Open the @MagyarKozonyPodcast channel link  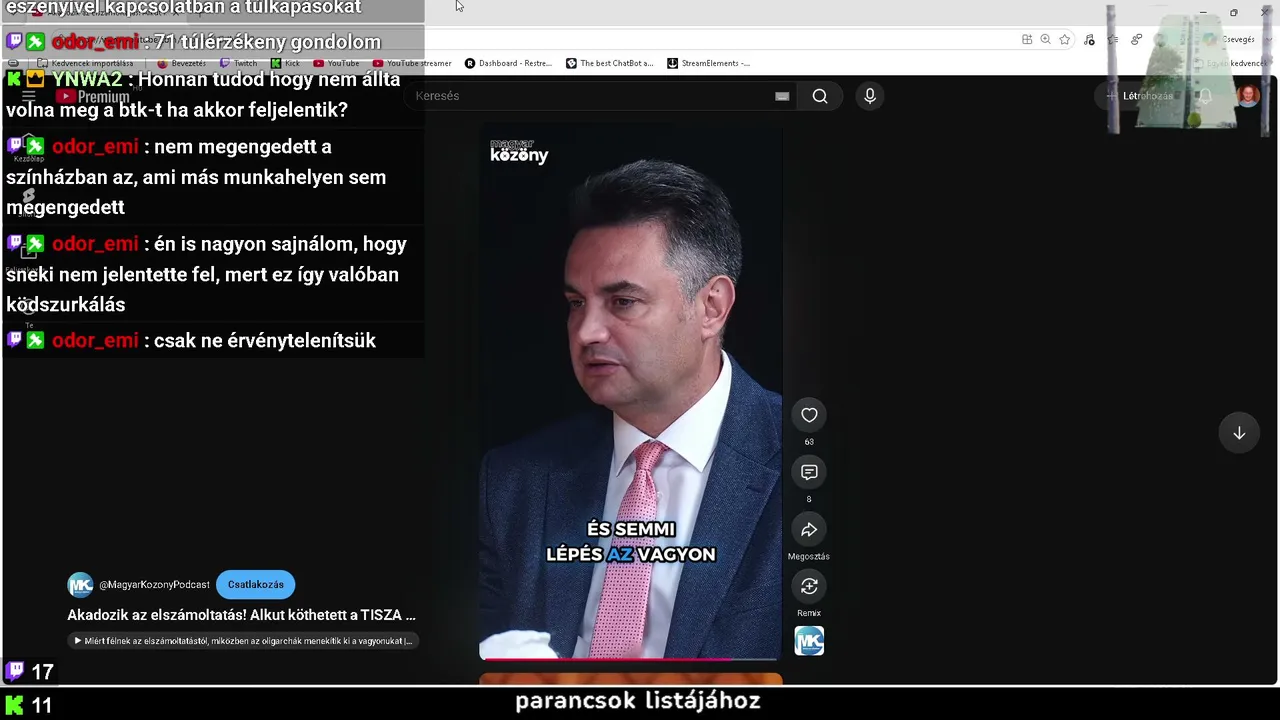click(154, 585)
